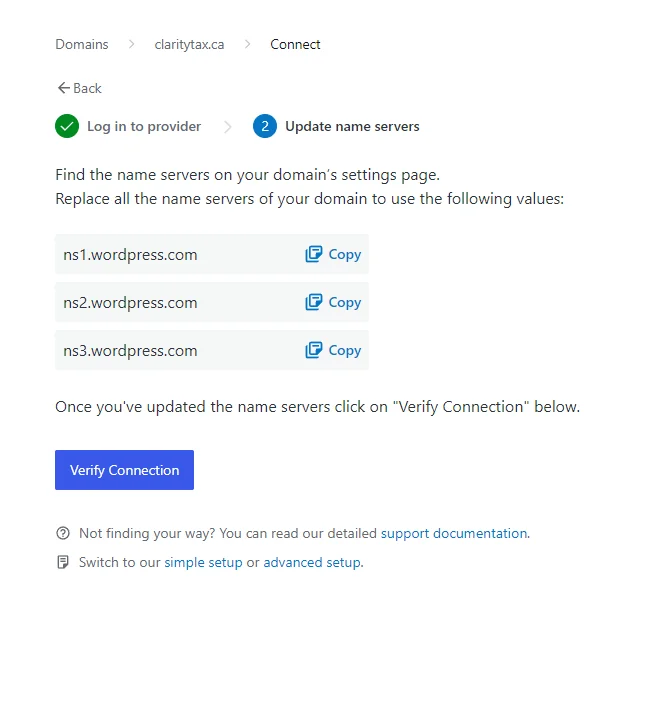Viewport: 667px width, 704px height.
Task: Click chevron after claritytax.ca breadcrumb
Action: [x=247, y=44]
